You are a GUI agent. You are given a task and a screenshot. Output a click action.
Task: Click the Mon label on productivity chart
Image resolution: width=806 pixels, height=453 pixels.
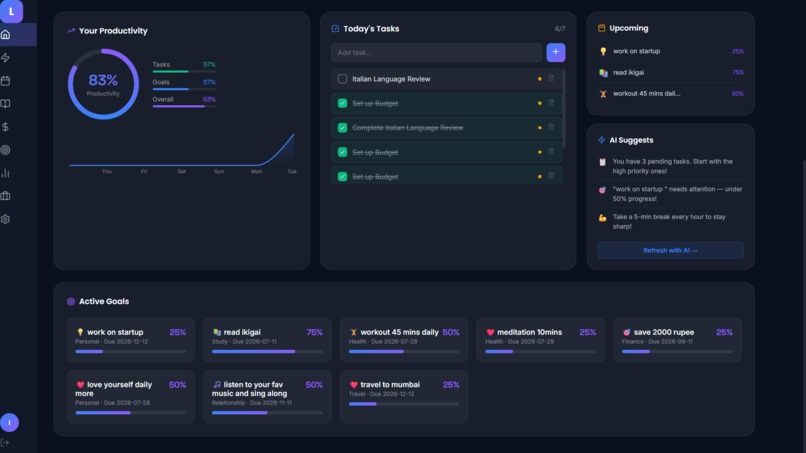(x=256, y=171)
